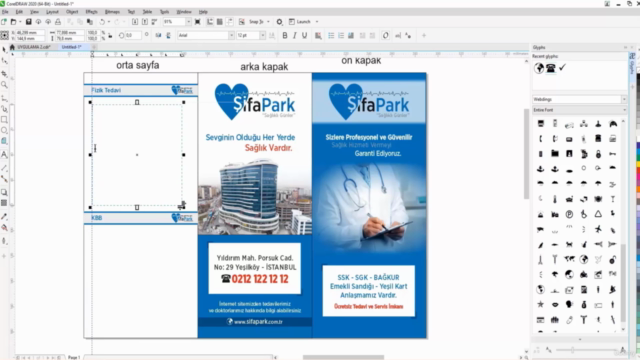Click the Import icon in toolbar
640x360 pixels.
point(135,22)
